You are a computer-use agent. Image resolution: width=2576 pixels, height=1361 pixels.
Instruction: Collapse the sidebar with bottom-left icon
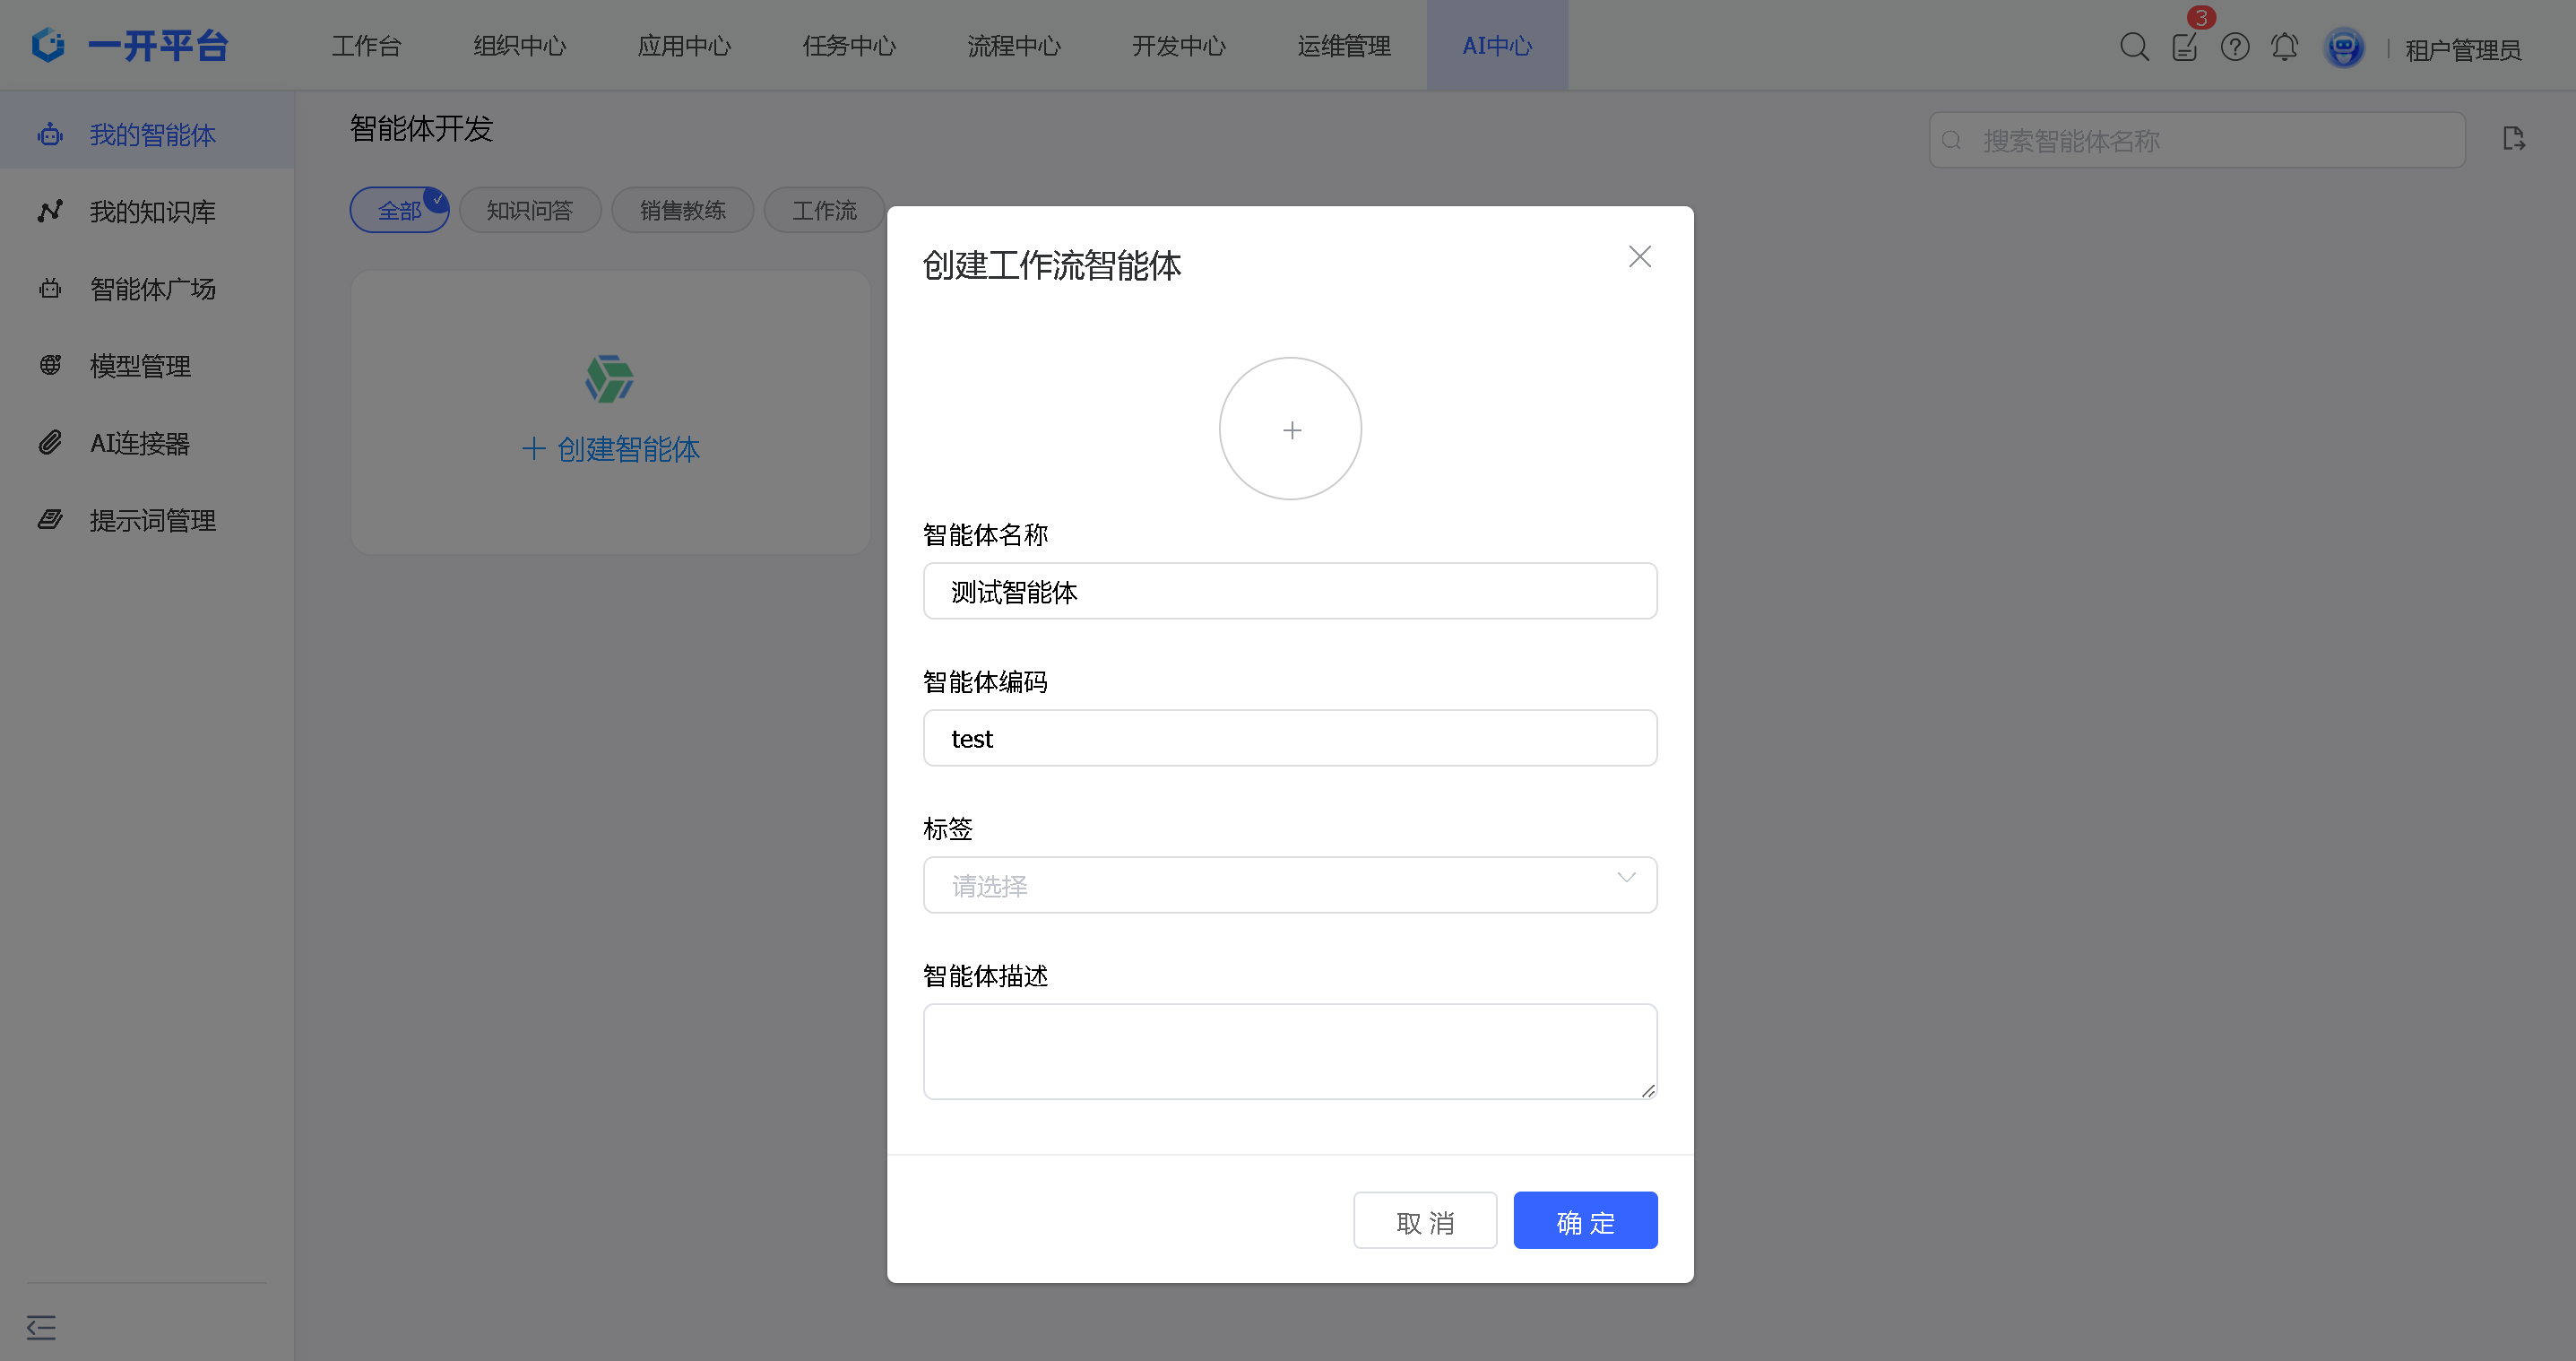tap(41, 1327)
